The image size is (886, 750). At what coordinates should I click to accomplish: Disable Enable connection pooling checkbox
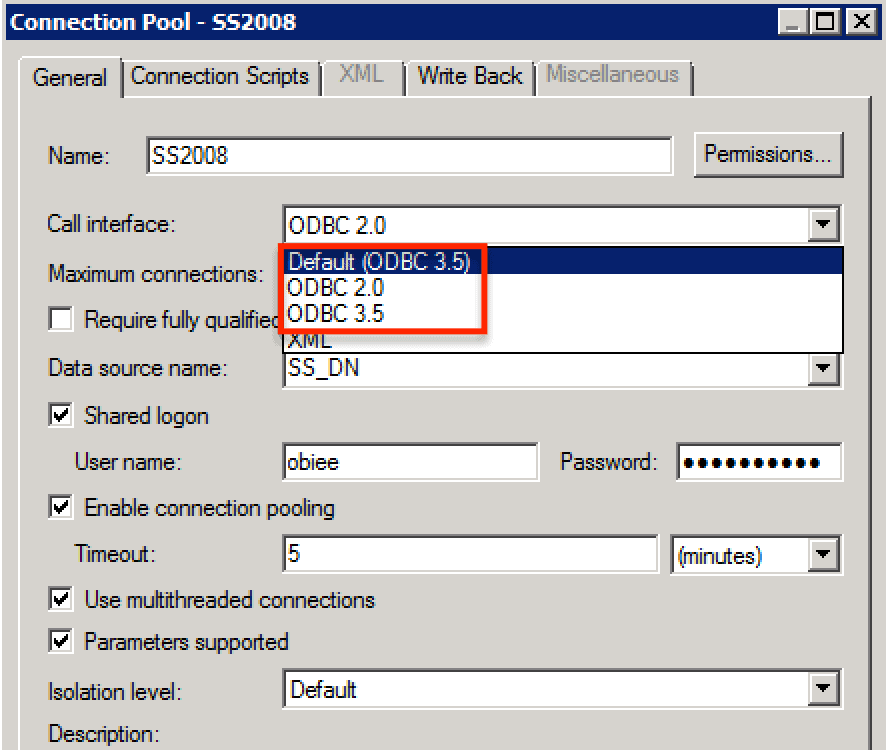[x=60, y=507]
